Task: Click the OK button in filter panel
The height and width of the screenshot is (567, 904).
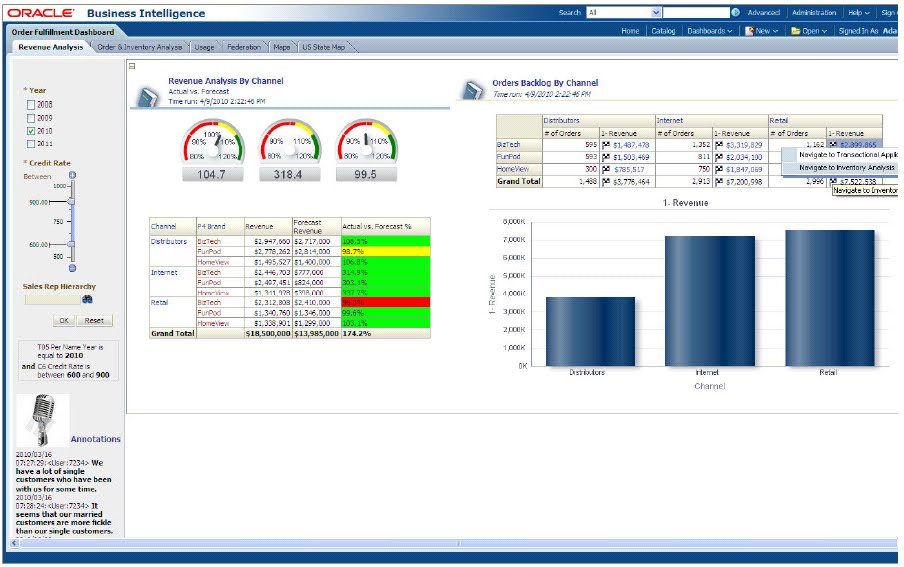Action: point(64,321)
